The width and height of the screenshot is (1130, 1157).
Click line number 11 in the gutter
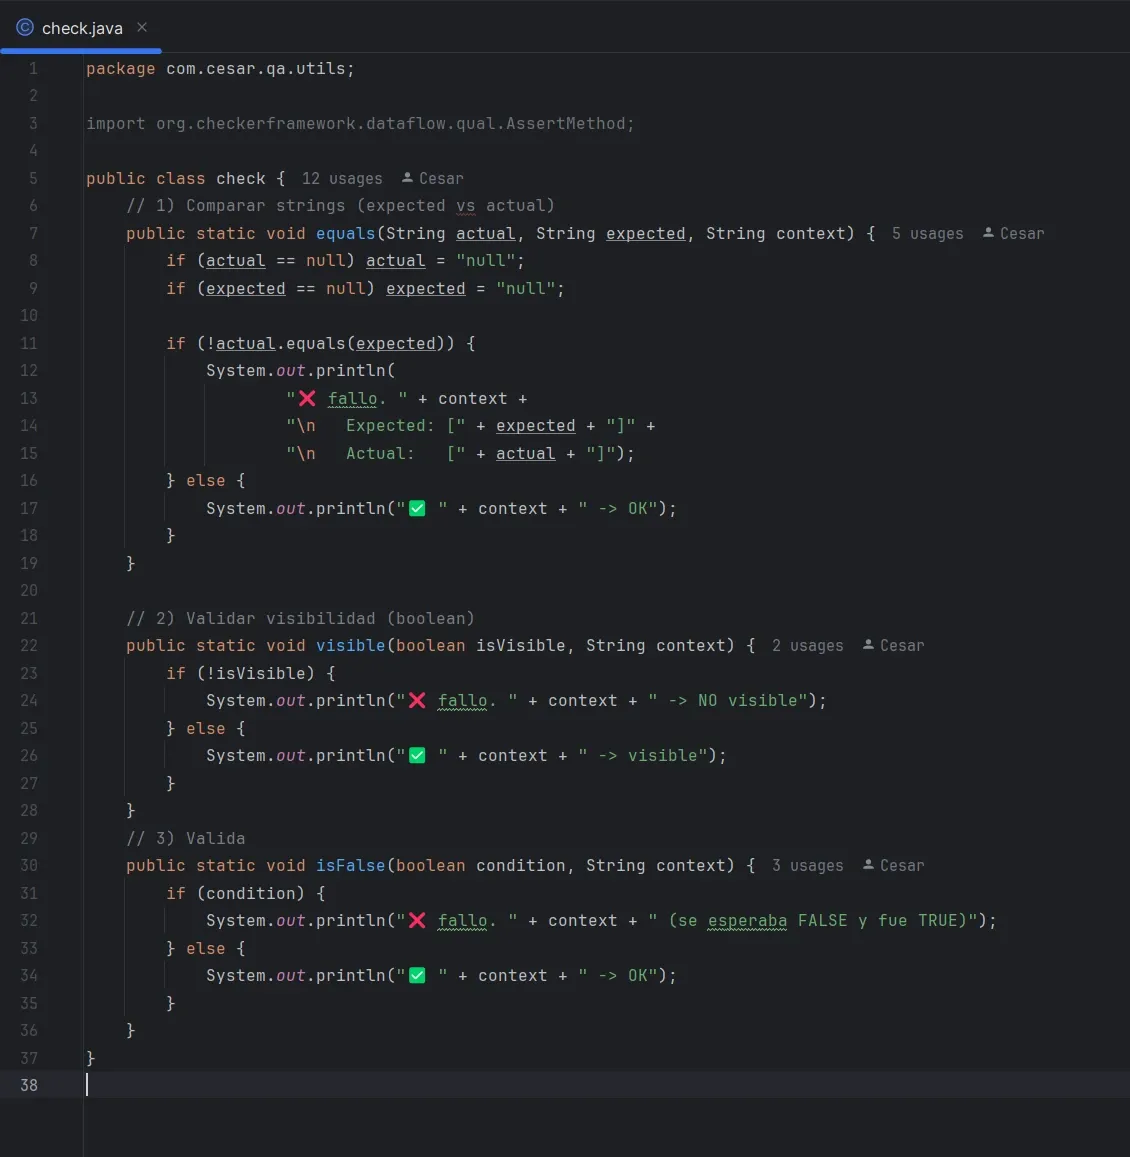29,343
